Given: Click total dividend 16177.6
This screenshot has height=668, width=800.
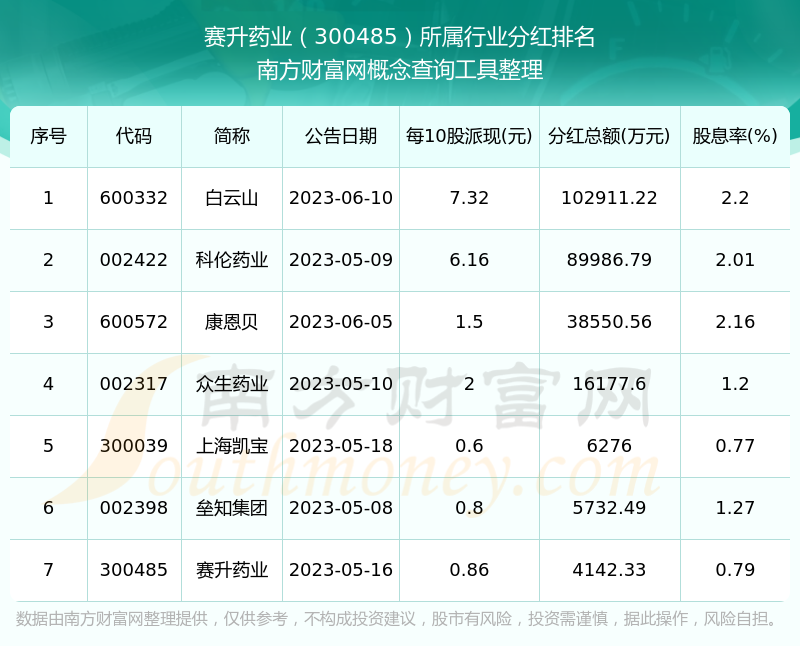Looking at the screenshot, I should point(609,384).
